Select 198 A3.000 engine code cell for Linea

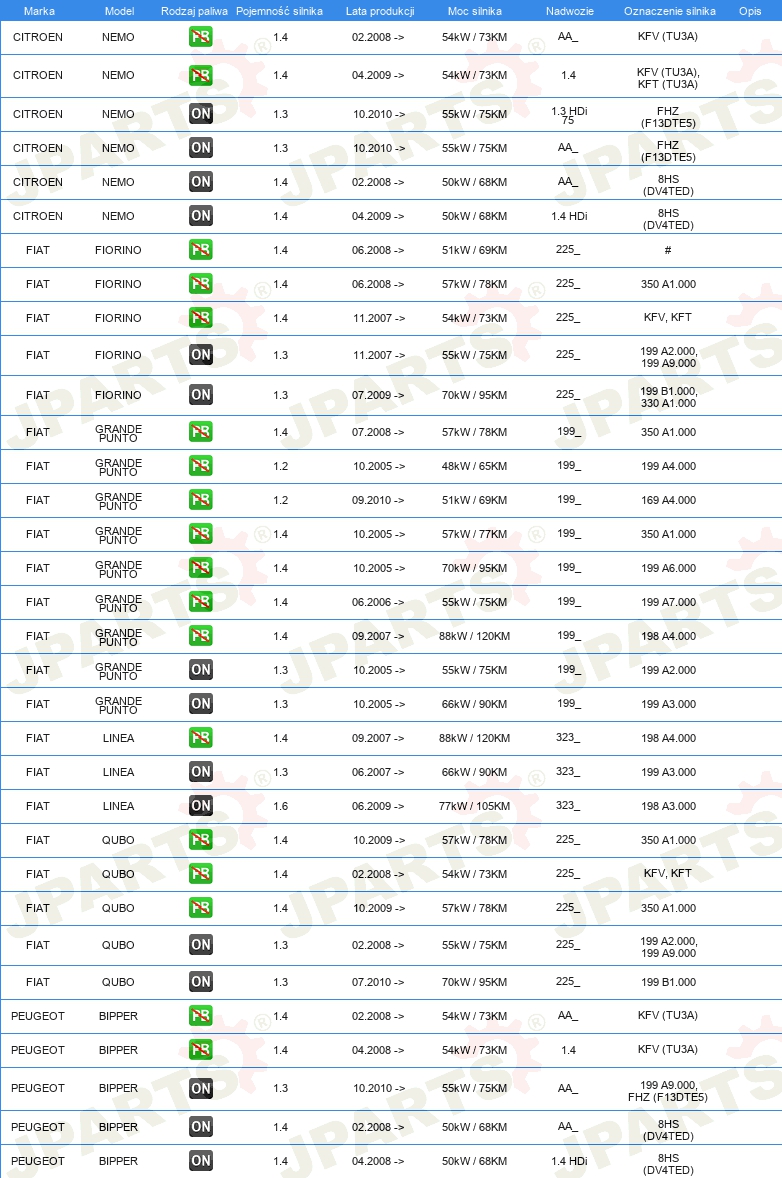coord(669,806)
